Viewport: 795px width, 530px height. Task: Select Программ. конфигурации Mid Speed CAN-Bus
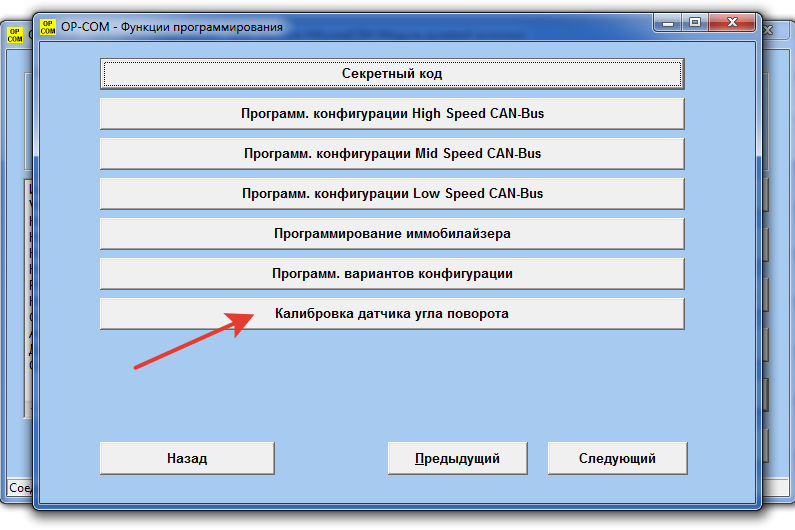[x=392, y=154]
